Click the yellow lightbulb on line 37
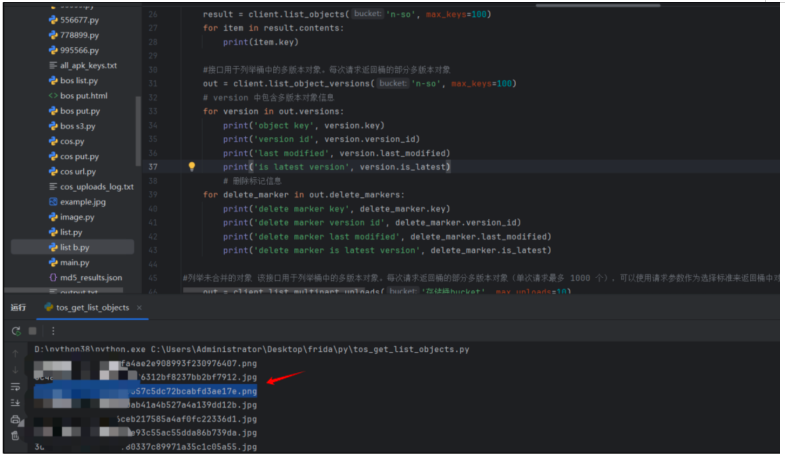Viewport: 785px width, 456px height. [x=191, y=167]
